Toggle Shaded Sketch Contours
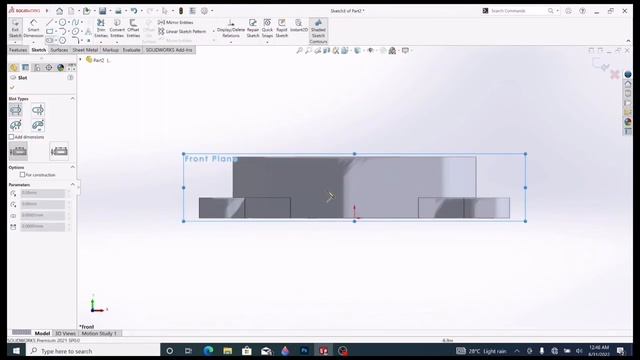Image resolution: width=640 pixels, height=360 pixels. point(318,31)
